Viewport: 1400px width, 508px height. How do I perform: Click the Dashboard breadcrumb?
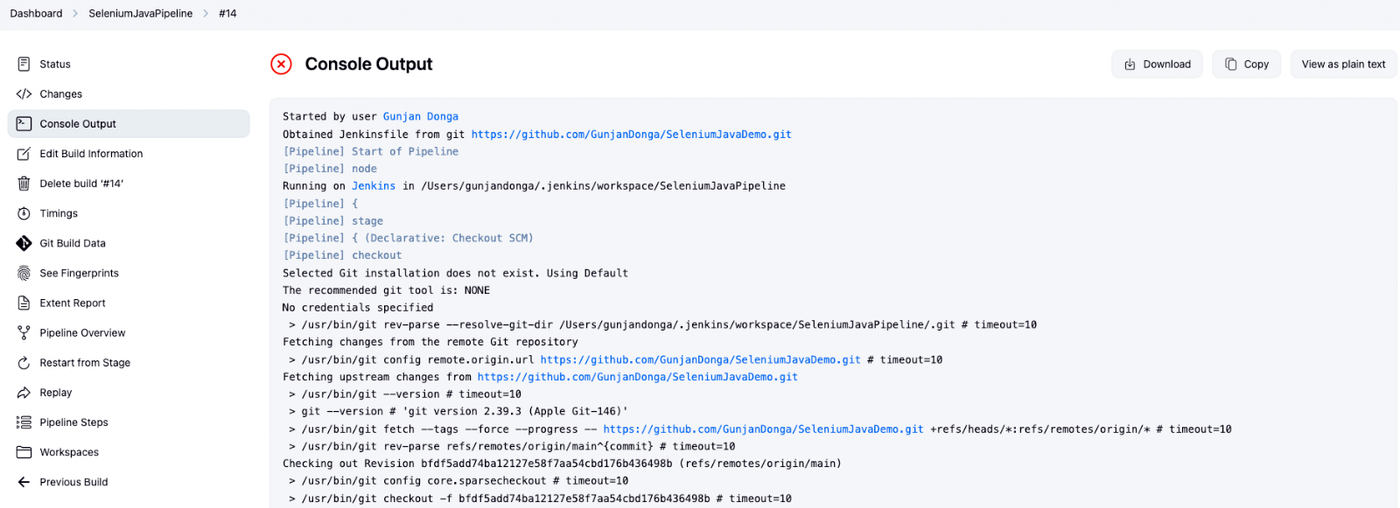click(36, 14)
